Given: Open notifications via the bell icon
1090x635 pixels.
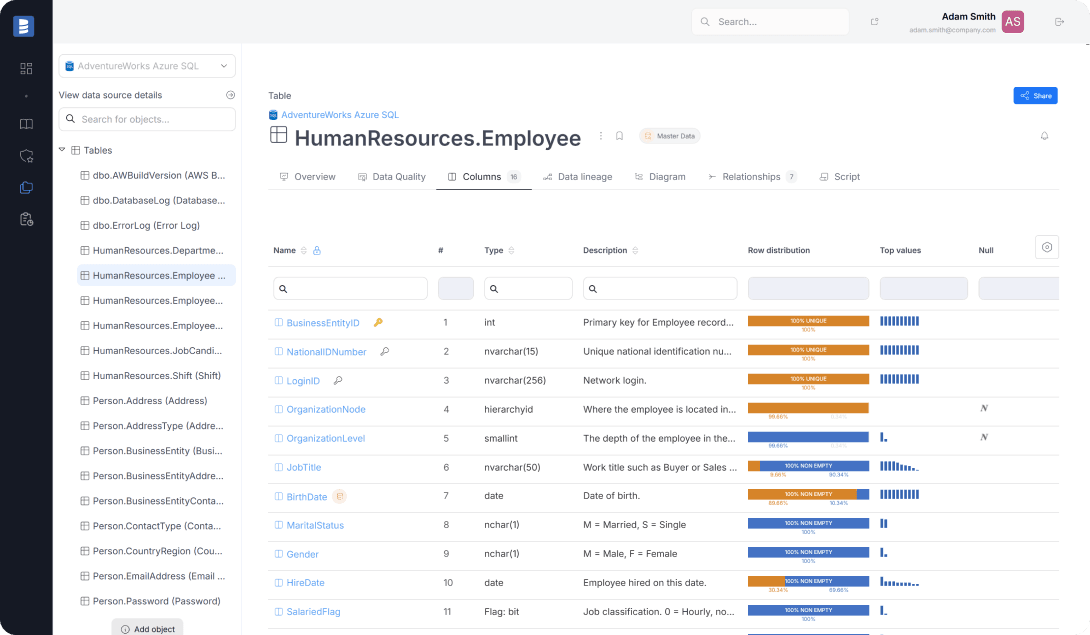Looking at the screenshot, I should (x=1045, y=136).
